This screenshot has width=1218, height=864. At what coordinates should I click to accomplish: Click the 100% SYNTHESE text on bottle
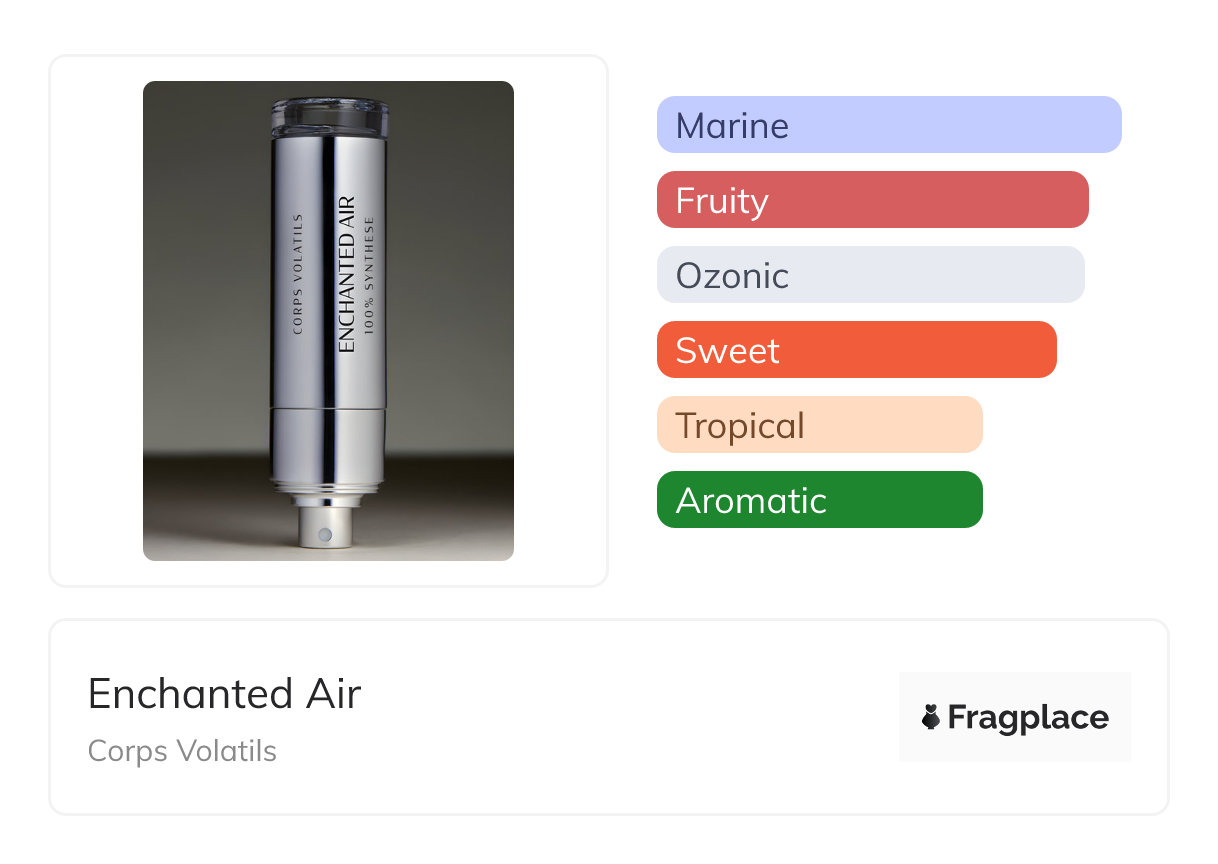pos(369,274)
